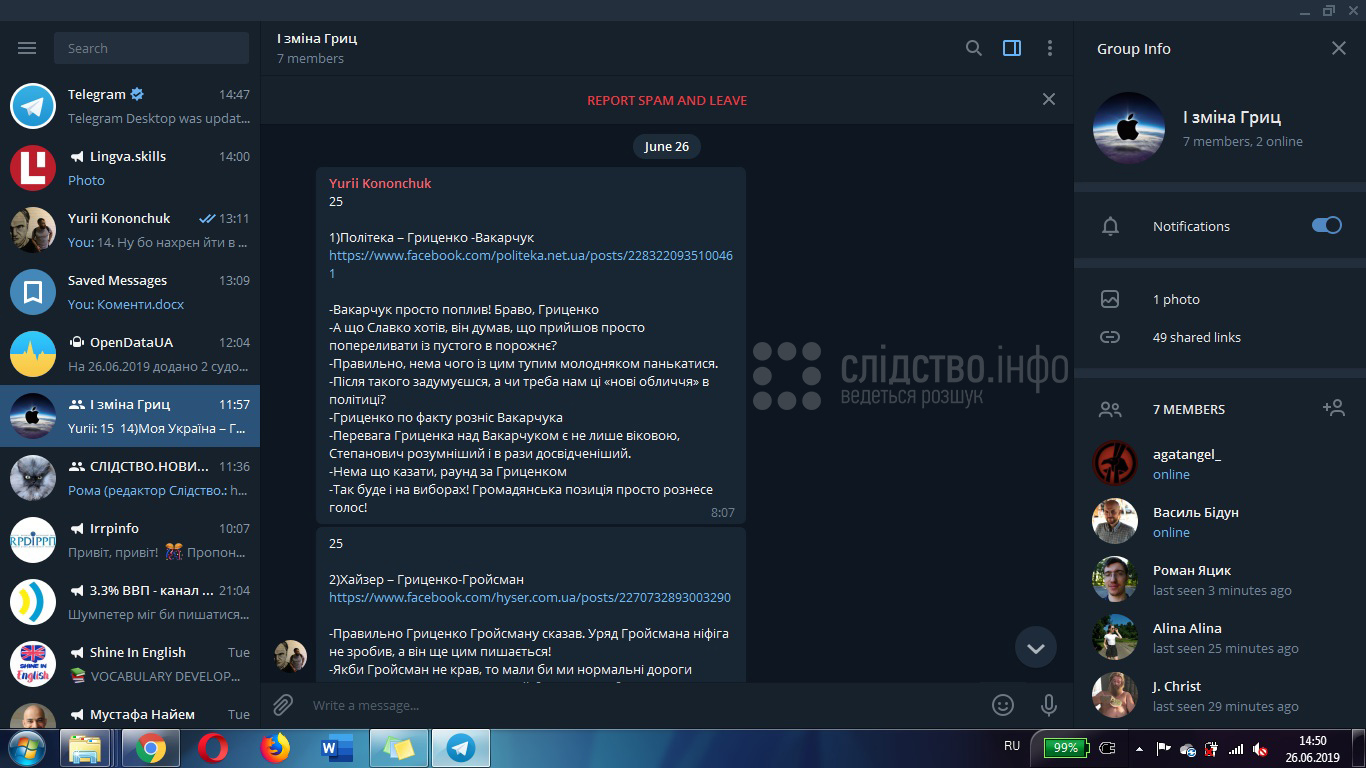Open the 3.3% ВВП channel
The image size is (1366, 768).
click(130, 602)
